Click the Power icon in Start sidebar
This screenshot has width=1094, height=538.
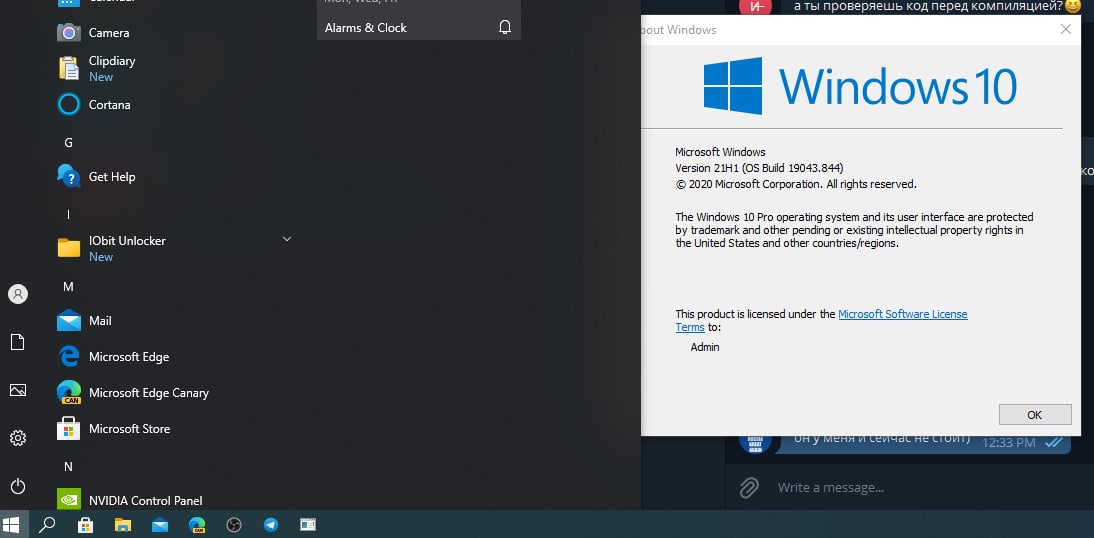pyautogui.click(x=17, y=486)
